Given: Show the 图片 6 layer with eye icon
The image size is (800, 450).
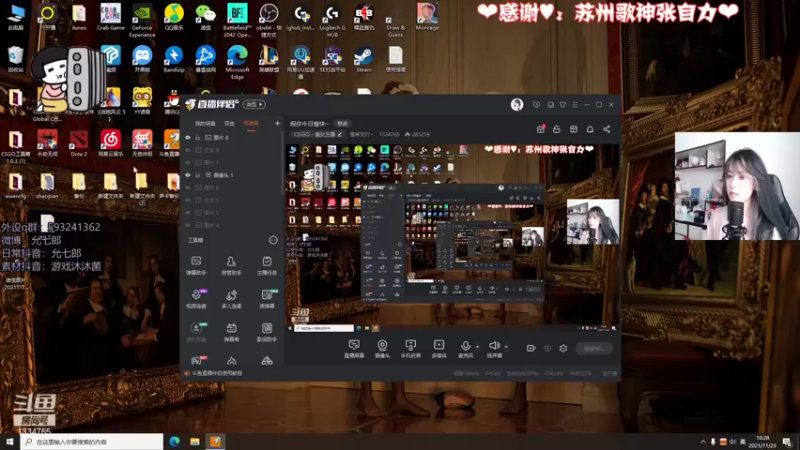Looking at the screenshot, I should click(x=188, y=187).
